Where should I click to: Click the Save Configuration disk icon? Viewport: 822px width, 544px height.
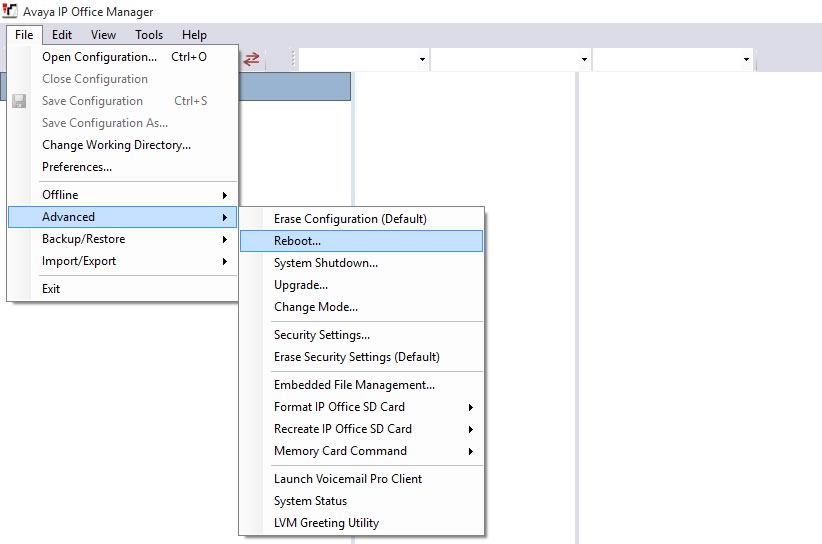[19, 101]
